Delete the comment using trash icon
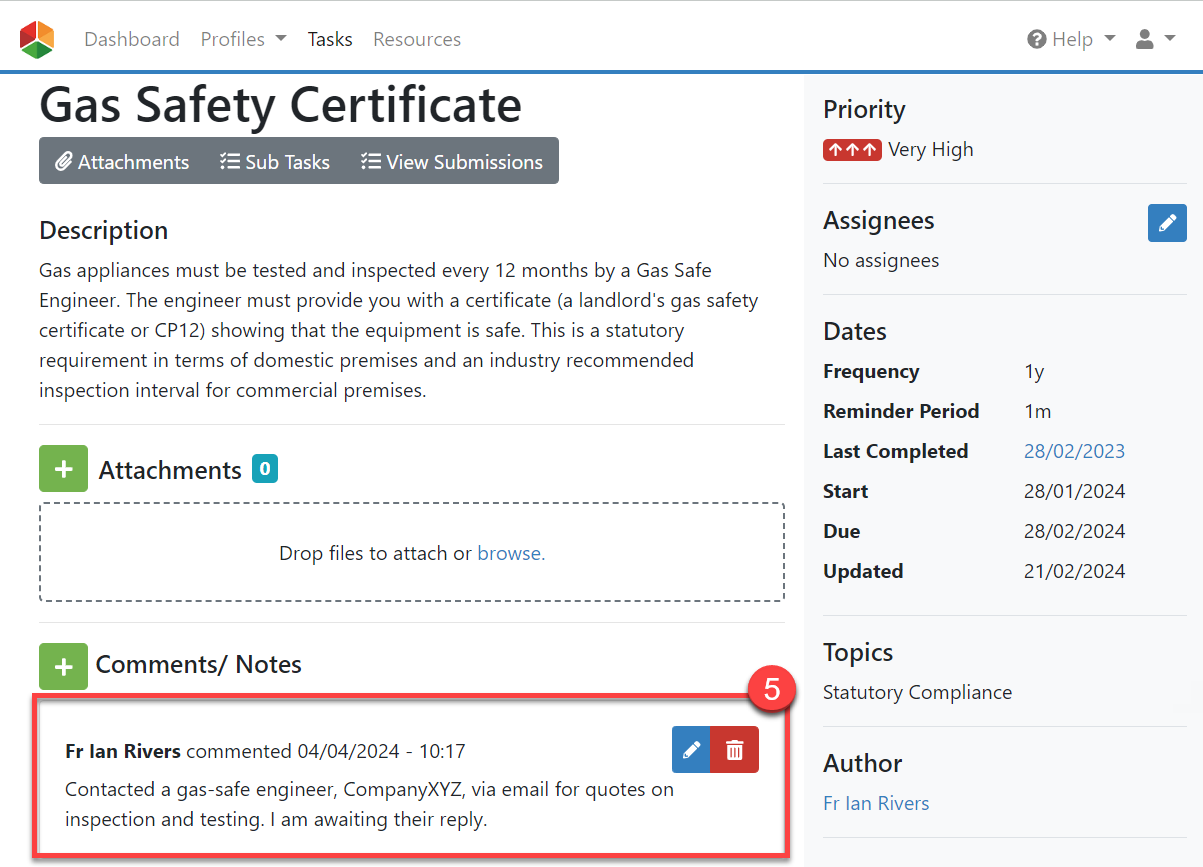Viewport: 1203px width, 867px height. (734, 750)
